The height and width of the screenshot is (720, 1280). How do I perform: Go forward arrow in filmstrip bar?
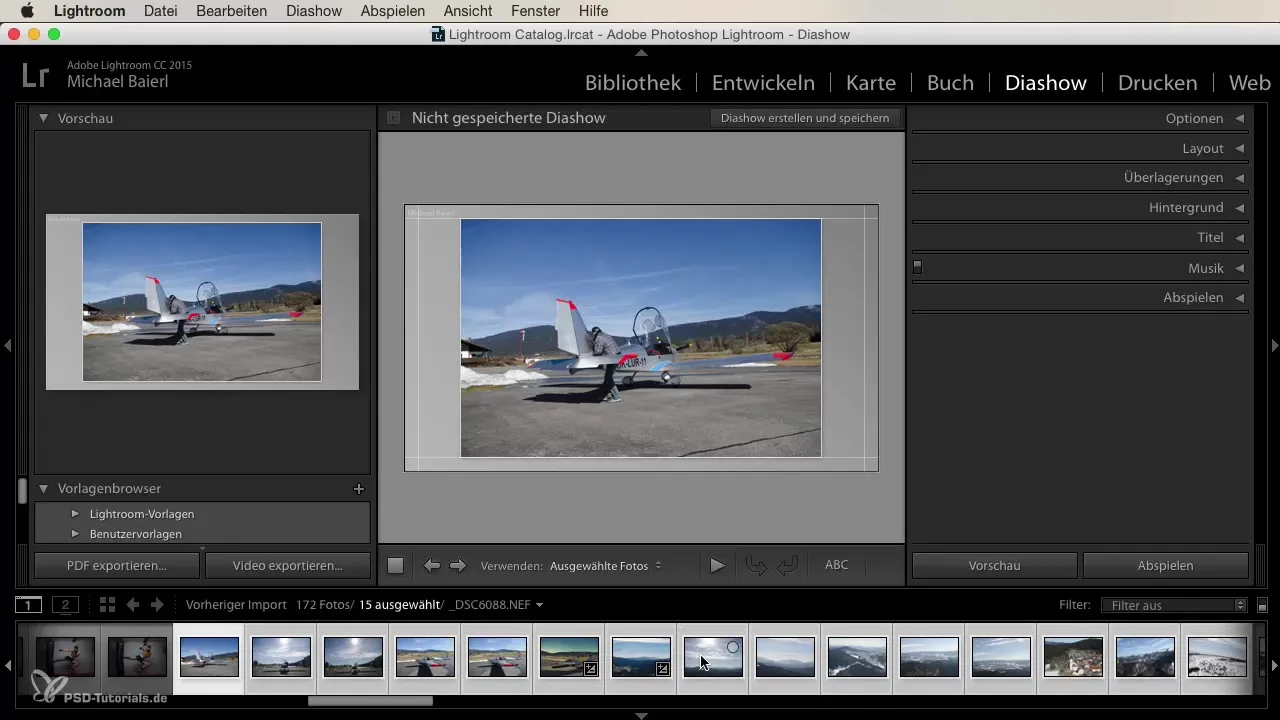156,605
